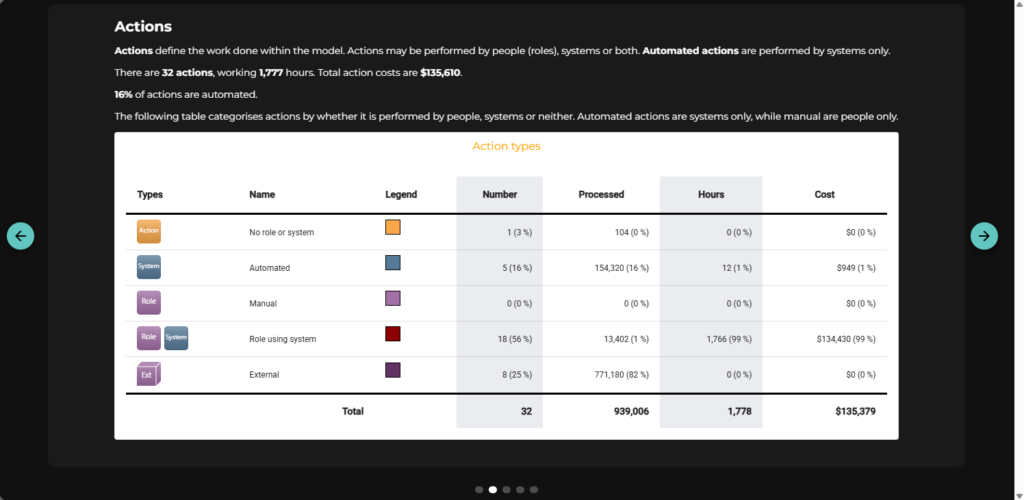
Task: Click the previous slide arrow button
Action: click(x=21, y=236)
